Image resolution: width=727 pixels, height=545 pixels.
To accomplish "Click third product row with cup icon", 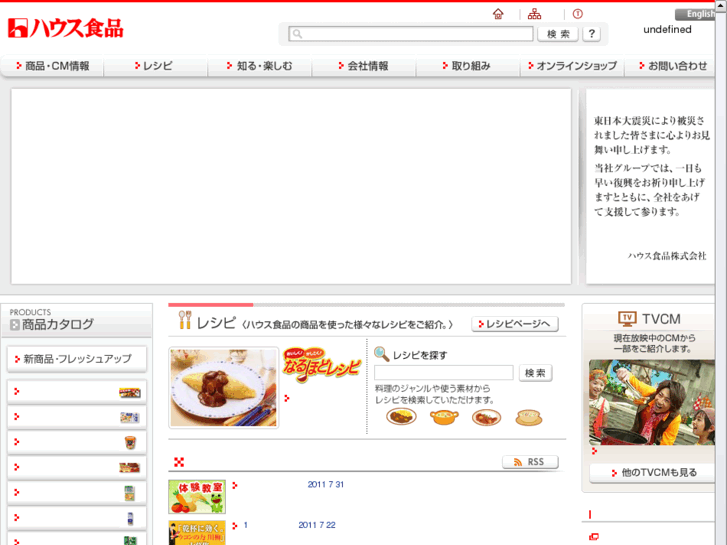I will coord(77,442).
